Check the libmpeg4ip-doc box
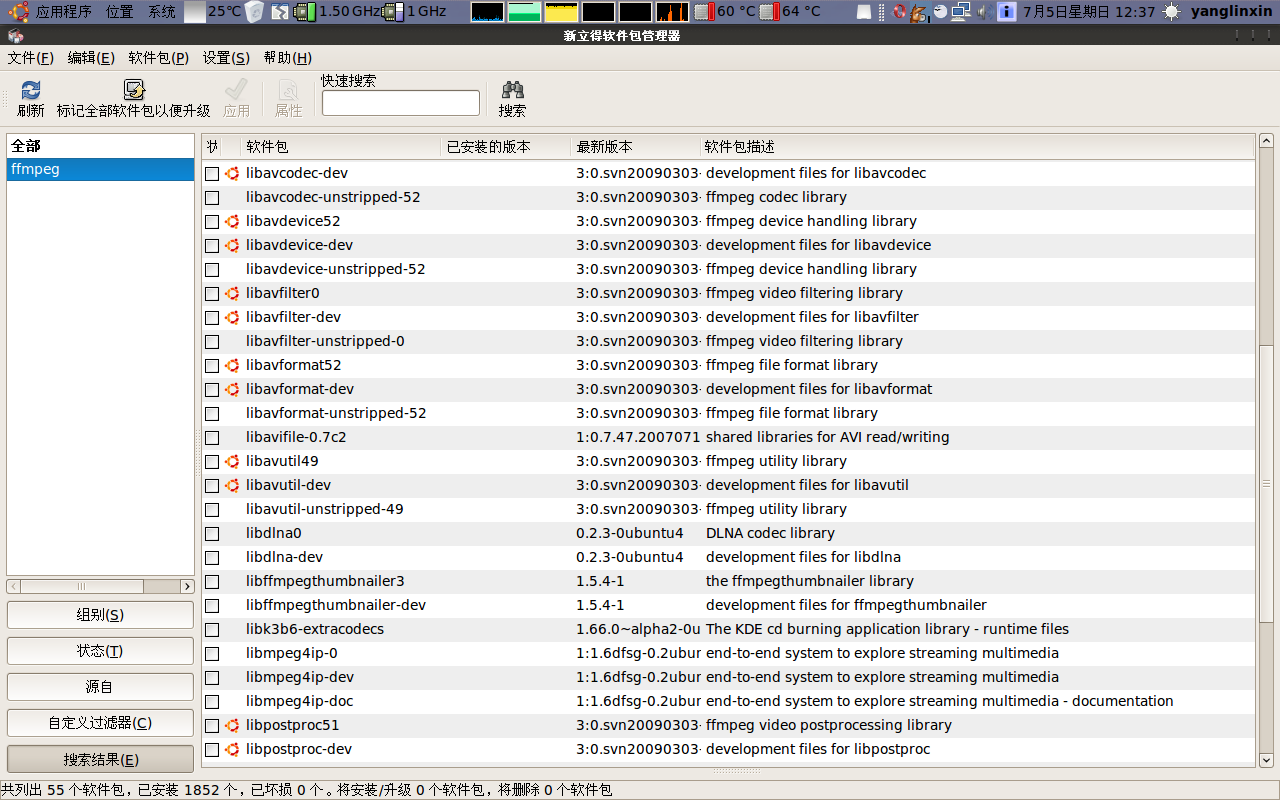This screenshot has width=1280, height=800. click(212, 702)
